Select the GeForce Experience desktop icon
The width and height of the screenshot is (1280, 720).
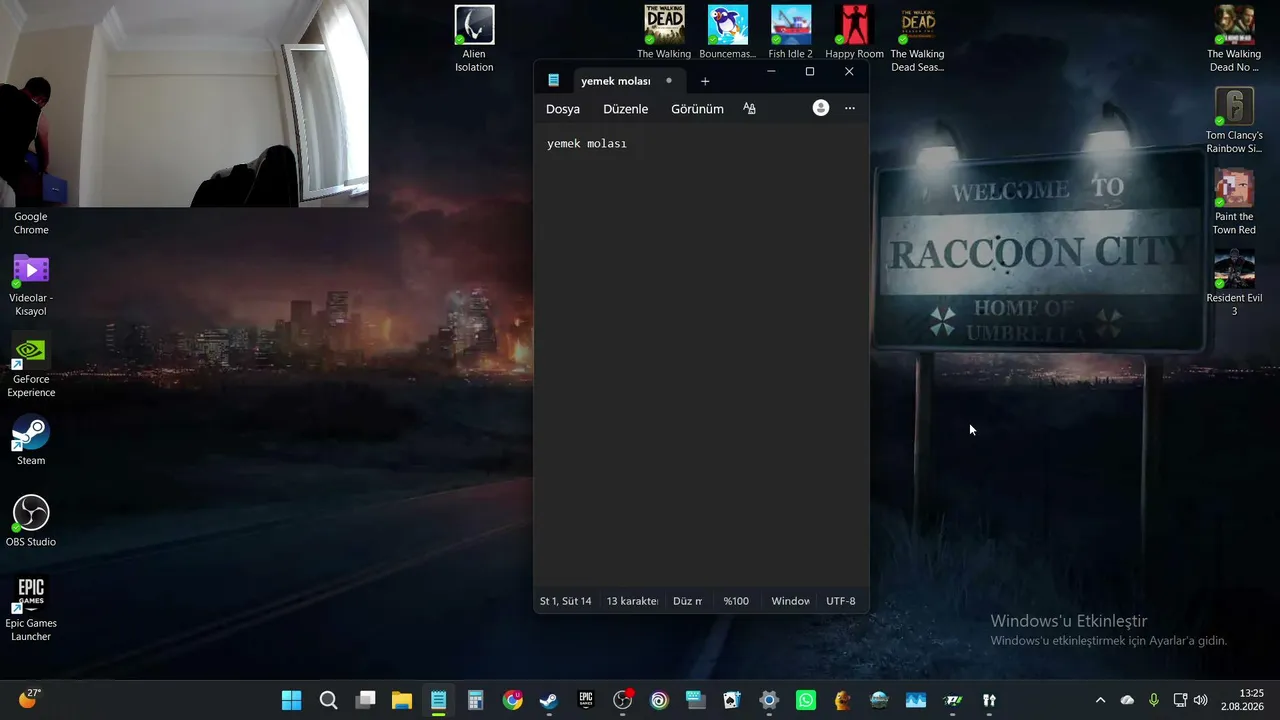coord(31,366)
